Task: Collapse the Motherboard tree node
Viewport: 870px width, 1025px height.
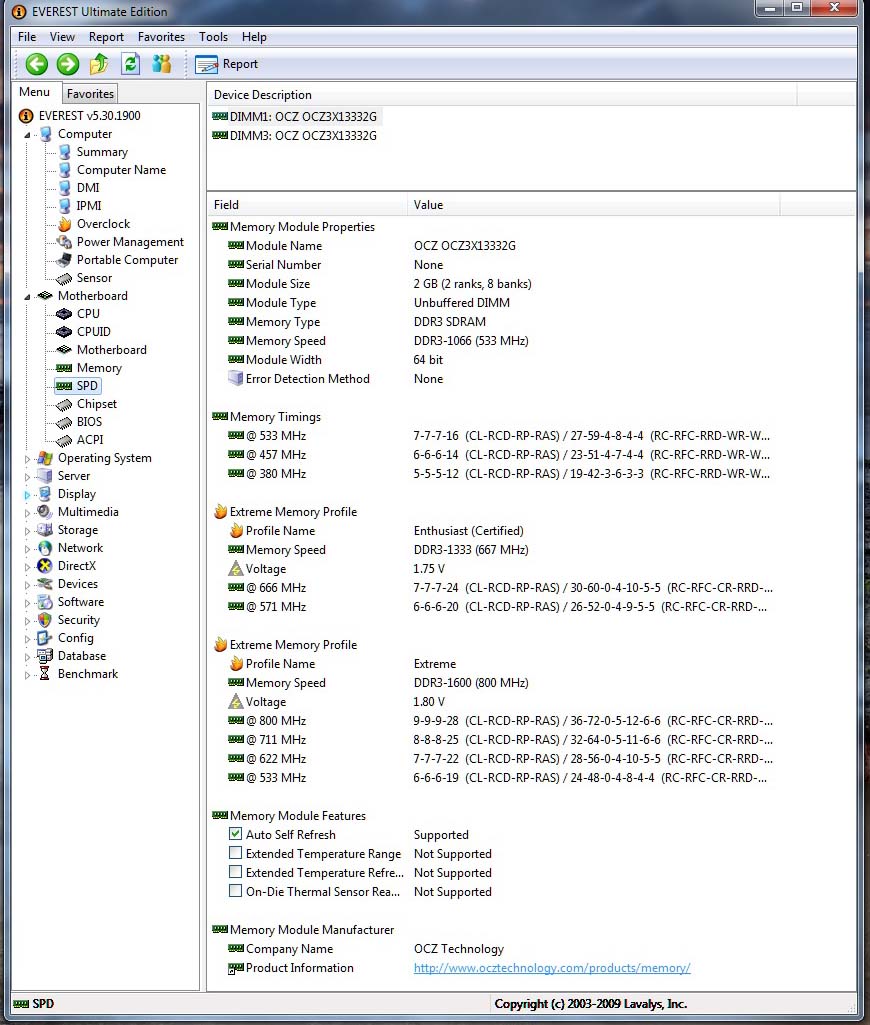Action: click(27, 297)
